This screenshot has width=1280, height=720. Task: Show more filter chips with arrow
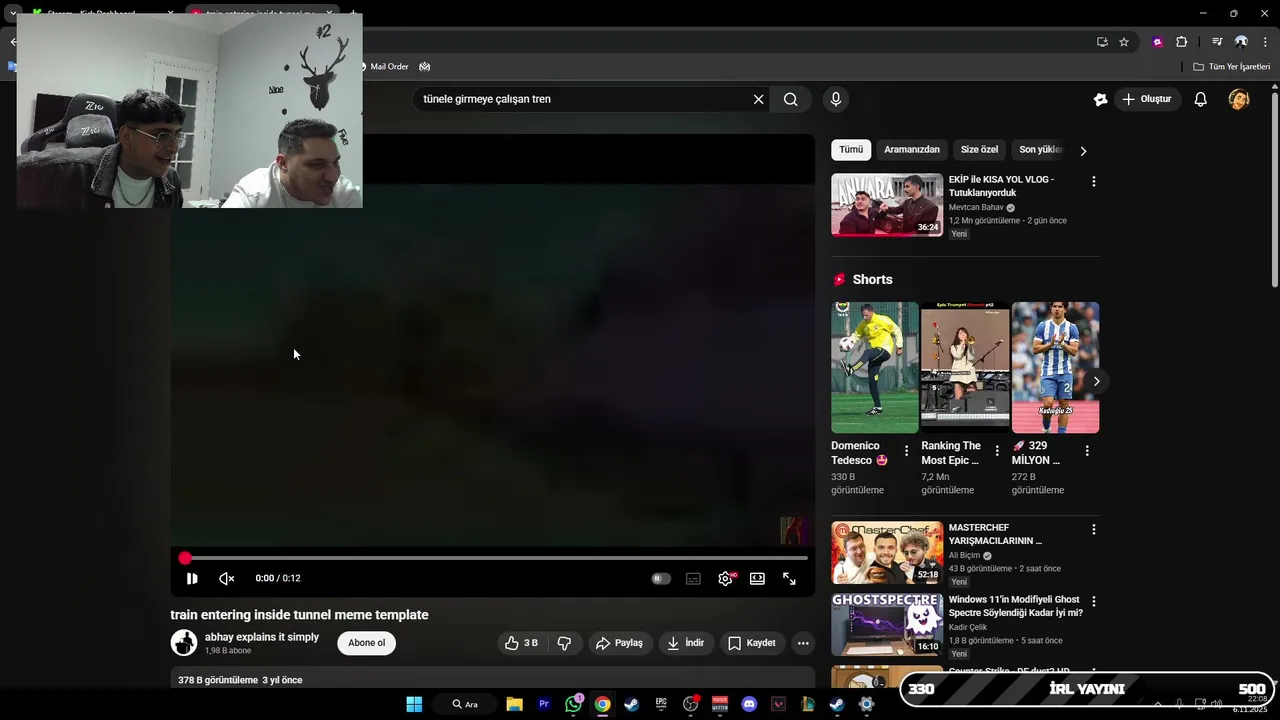(x=1083, y=151)
